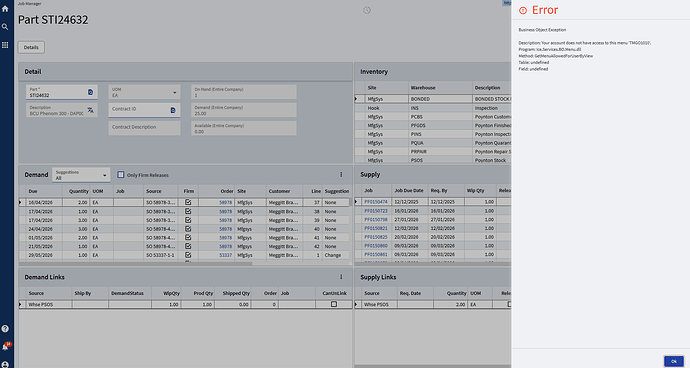Viewport: 690px width, 368px height.
Task: Select PRPAIR warehouse inventory row
Action: [433, 151]
